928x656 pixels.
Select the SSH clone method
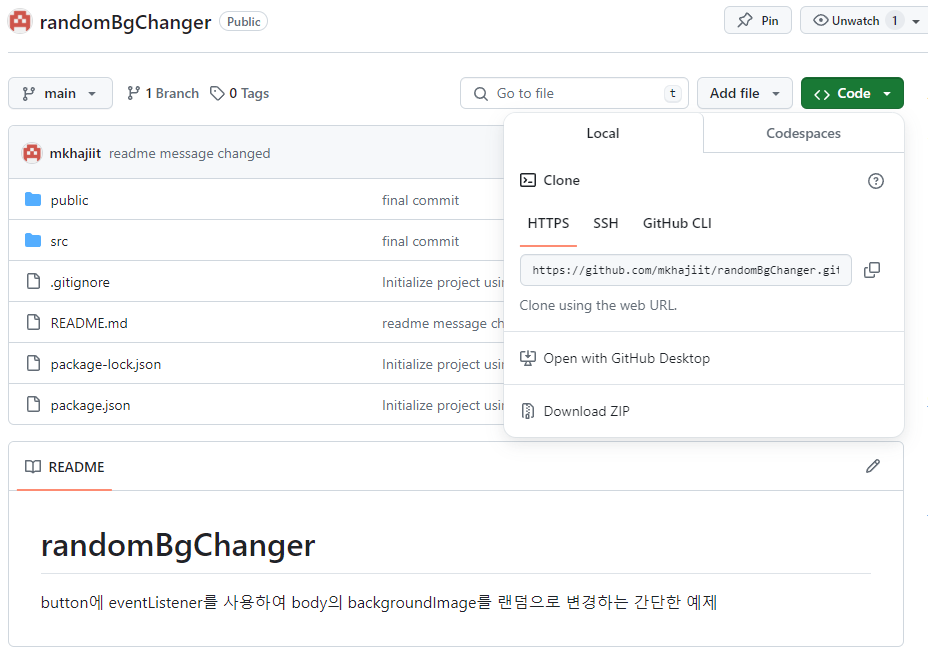pos(605,223)
